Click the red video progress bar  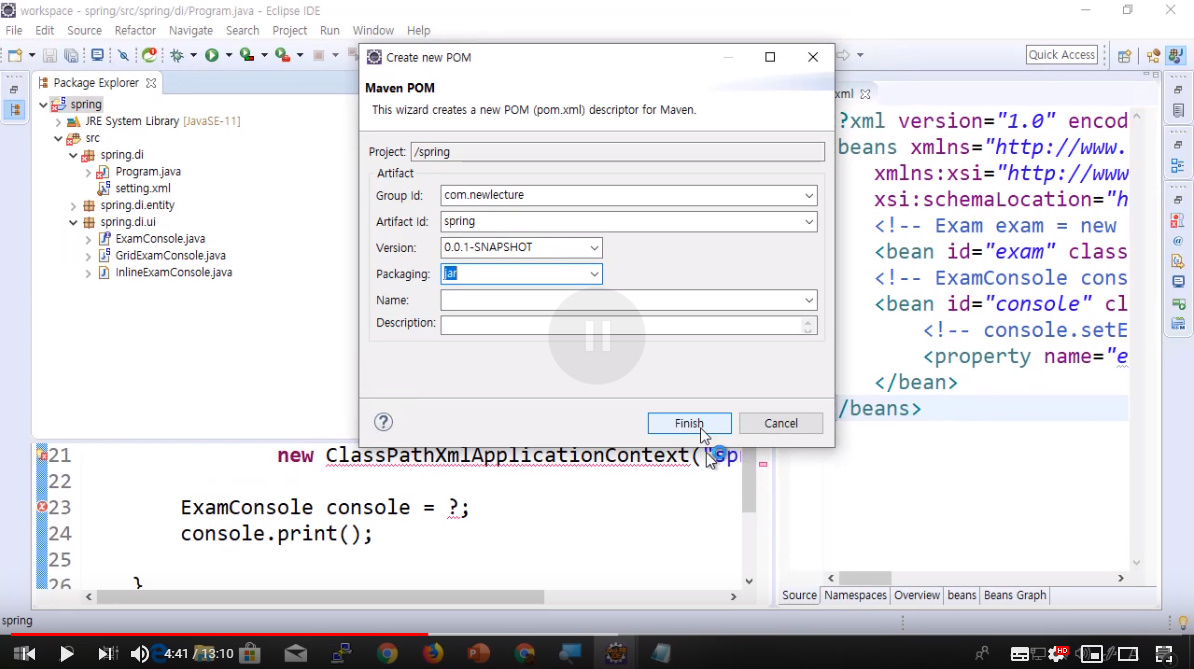point(214,633)
